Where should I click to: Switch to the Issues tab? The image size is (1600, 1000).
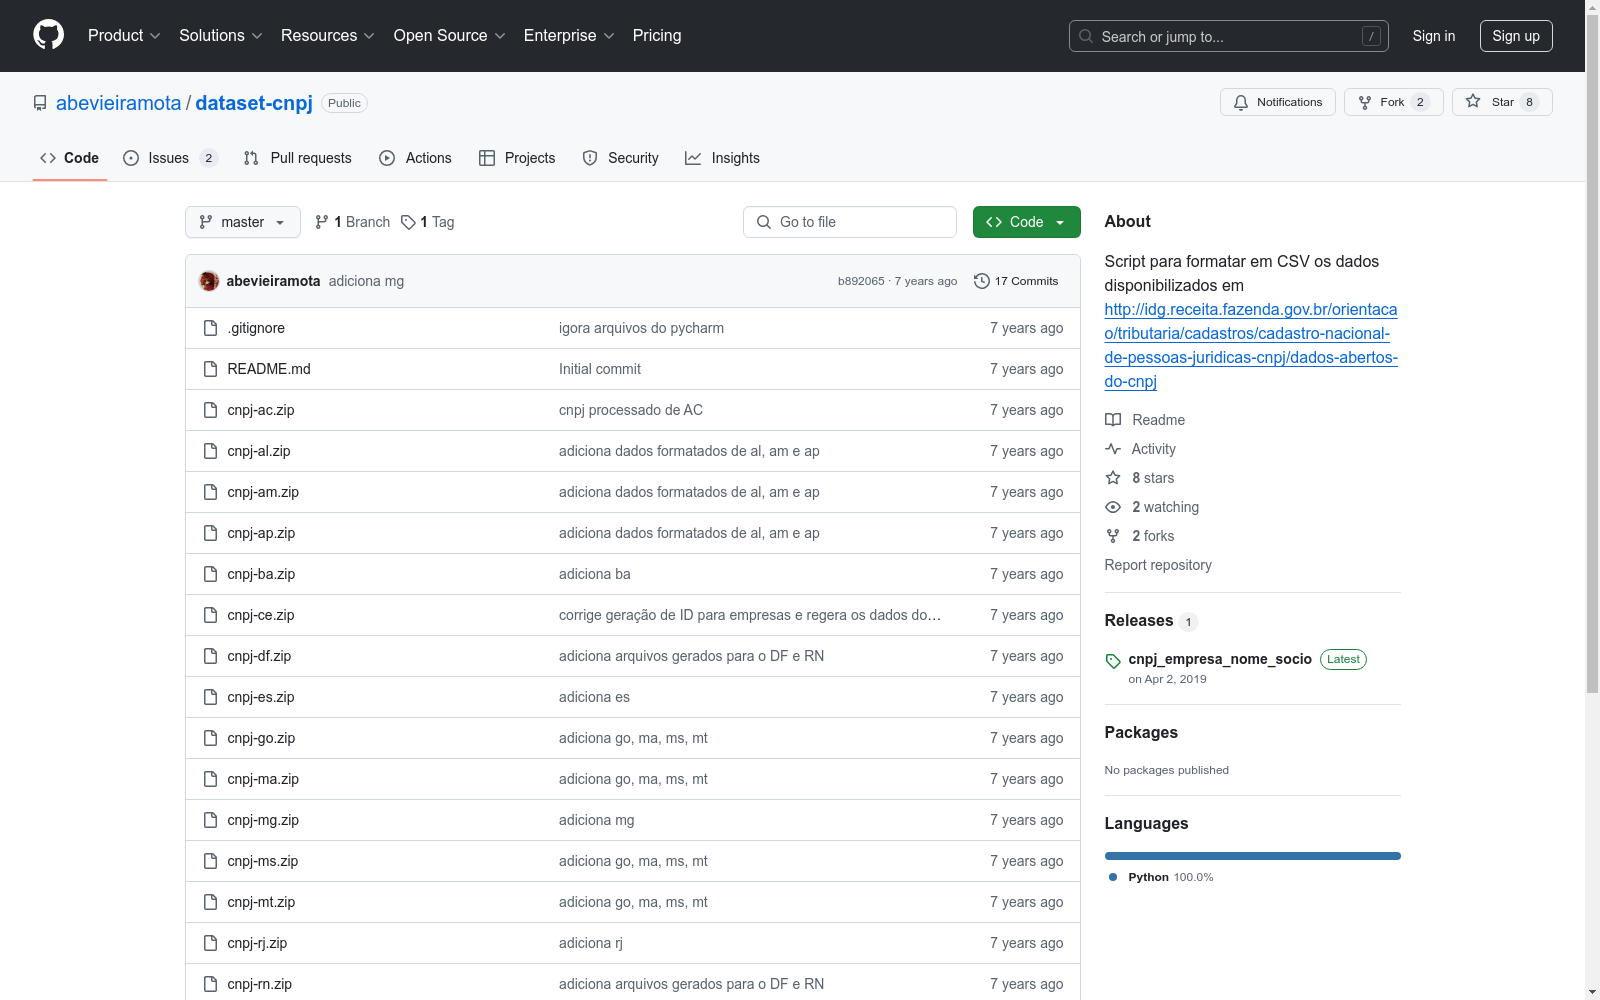click(x=170, y=158)
